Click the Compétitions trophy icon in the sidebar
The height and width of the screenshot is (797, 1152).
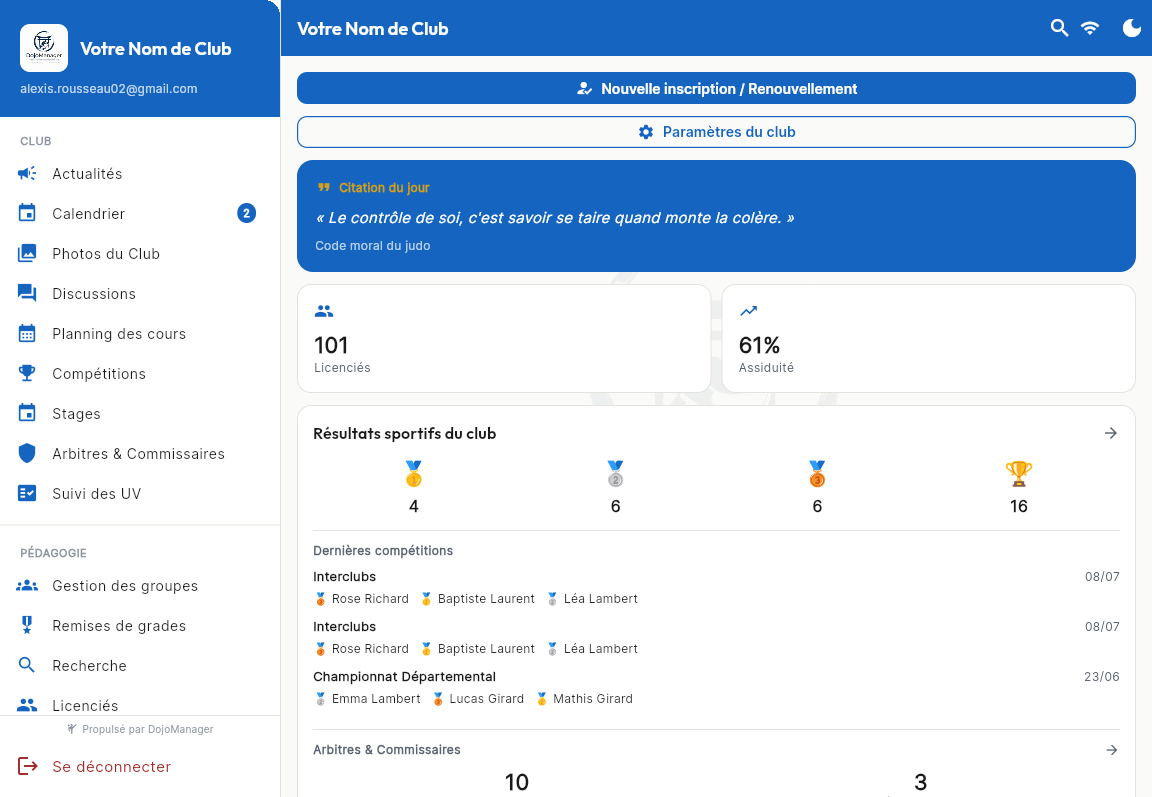click(x=27, y=373)
